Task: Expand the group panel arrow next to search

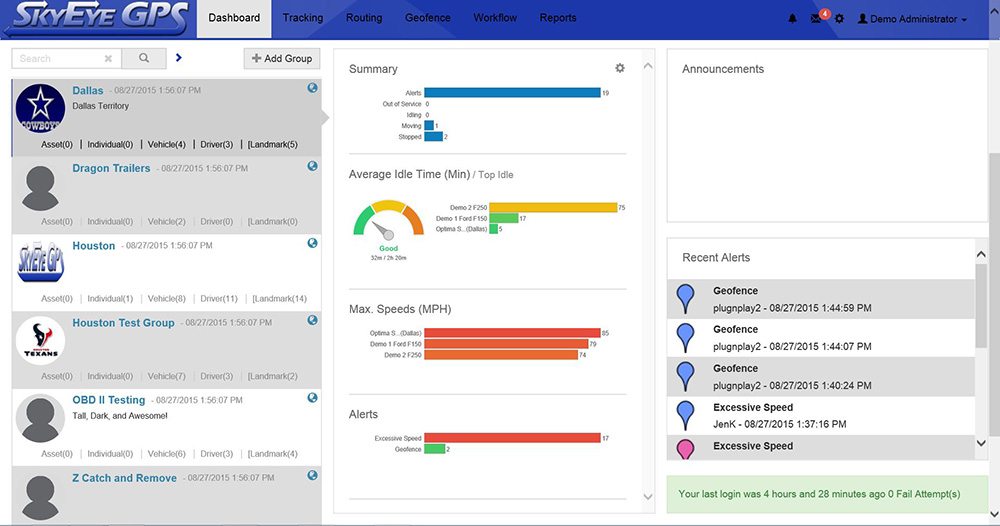Action: tap(179, 58)
